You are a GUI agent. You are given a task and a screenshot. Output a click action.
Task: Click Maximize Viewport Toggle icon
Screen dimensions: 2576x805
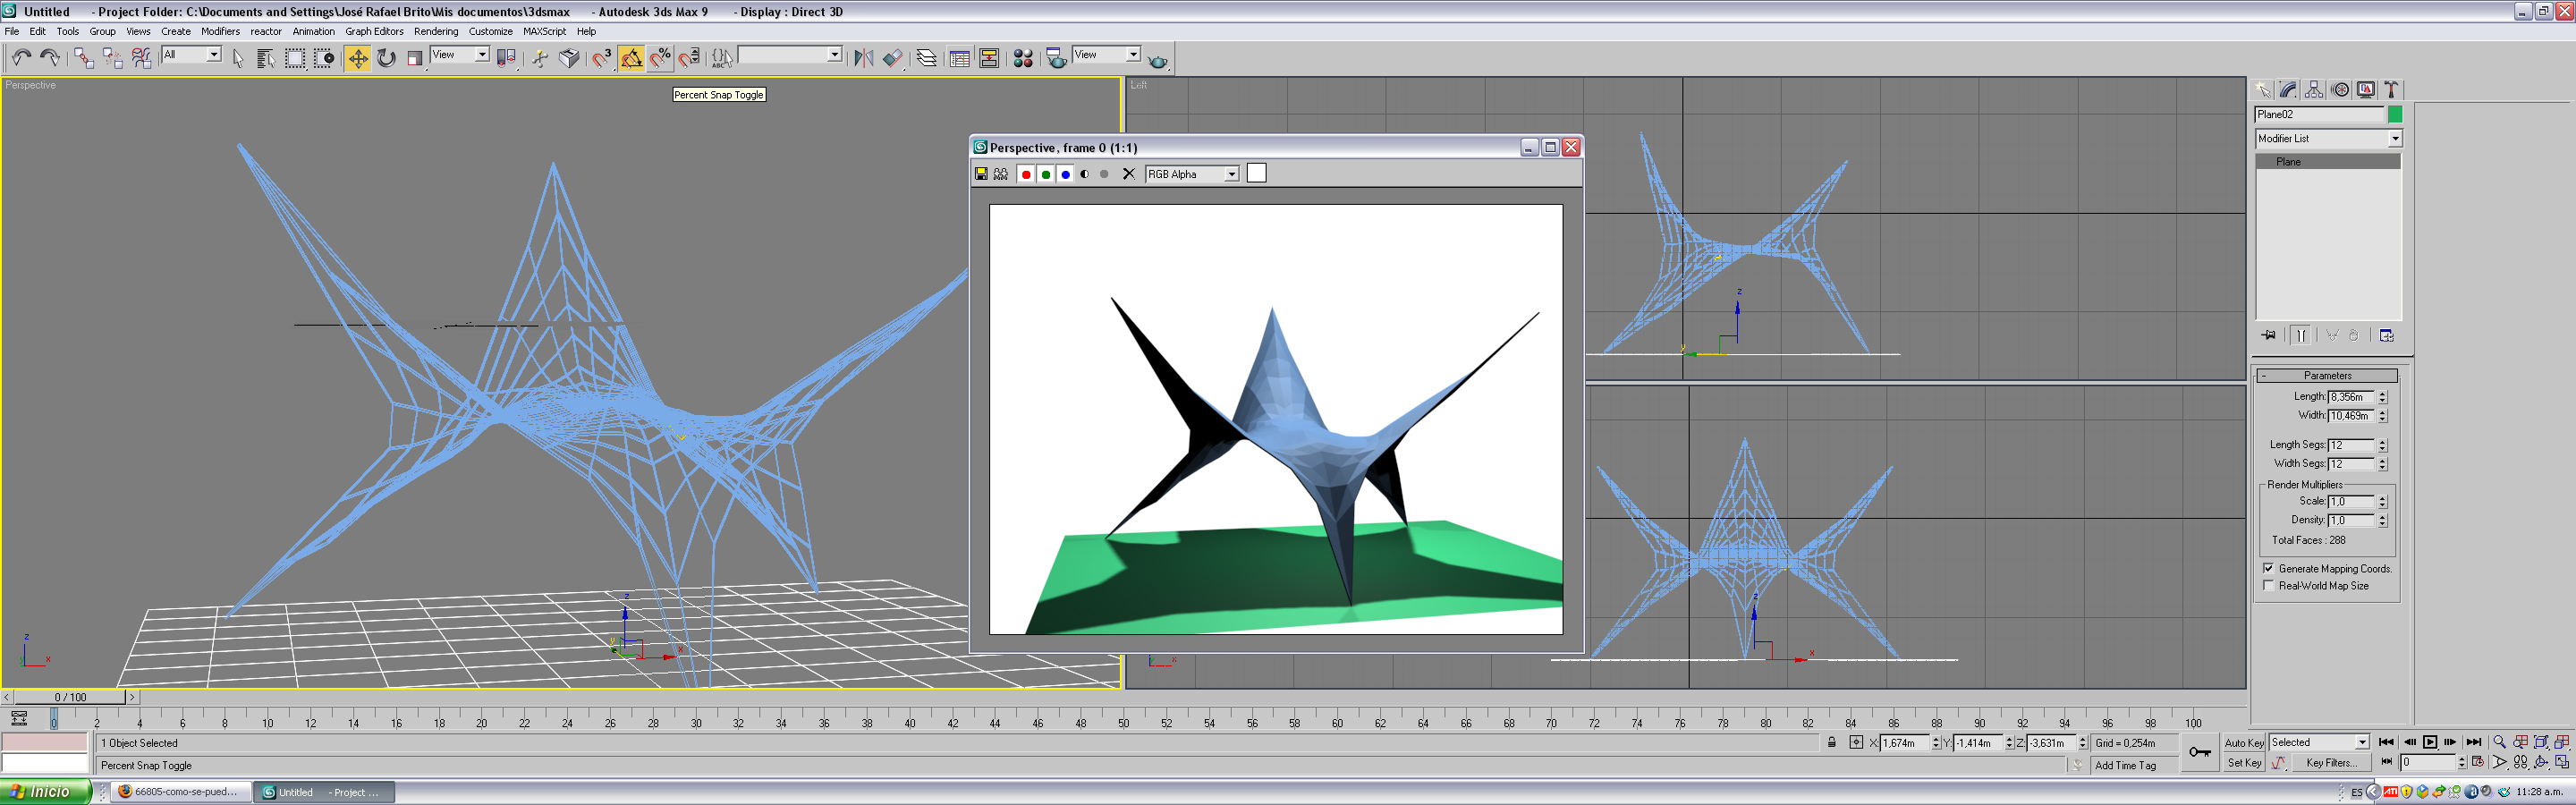[x=2563, y=762]
